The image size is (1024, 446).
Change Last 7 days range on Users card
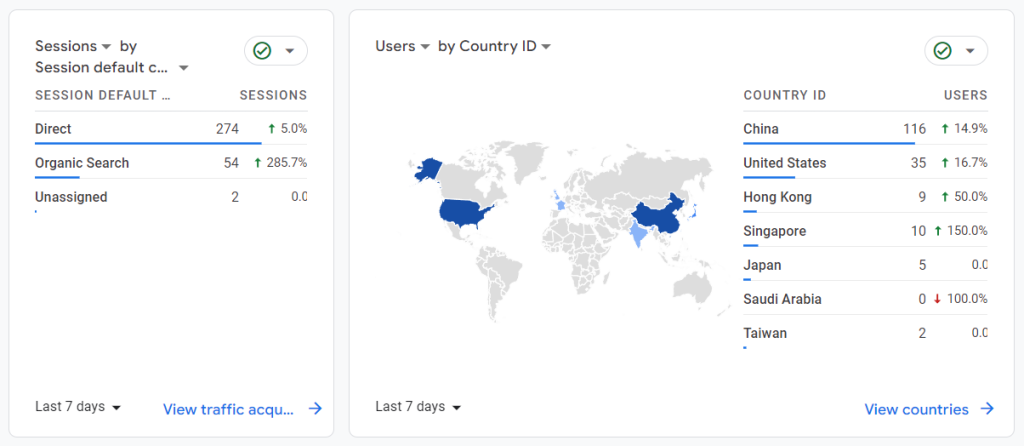[x=419, y=407]
